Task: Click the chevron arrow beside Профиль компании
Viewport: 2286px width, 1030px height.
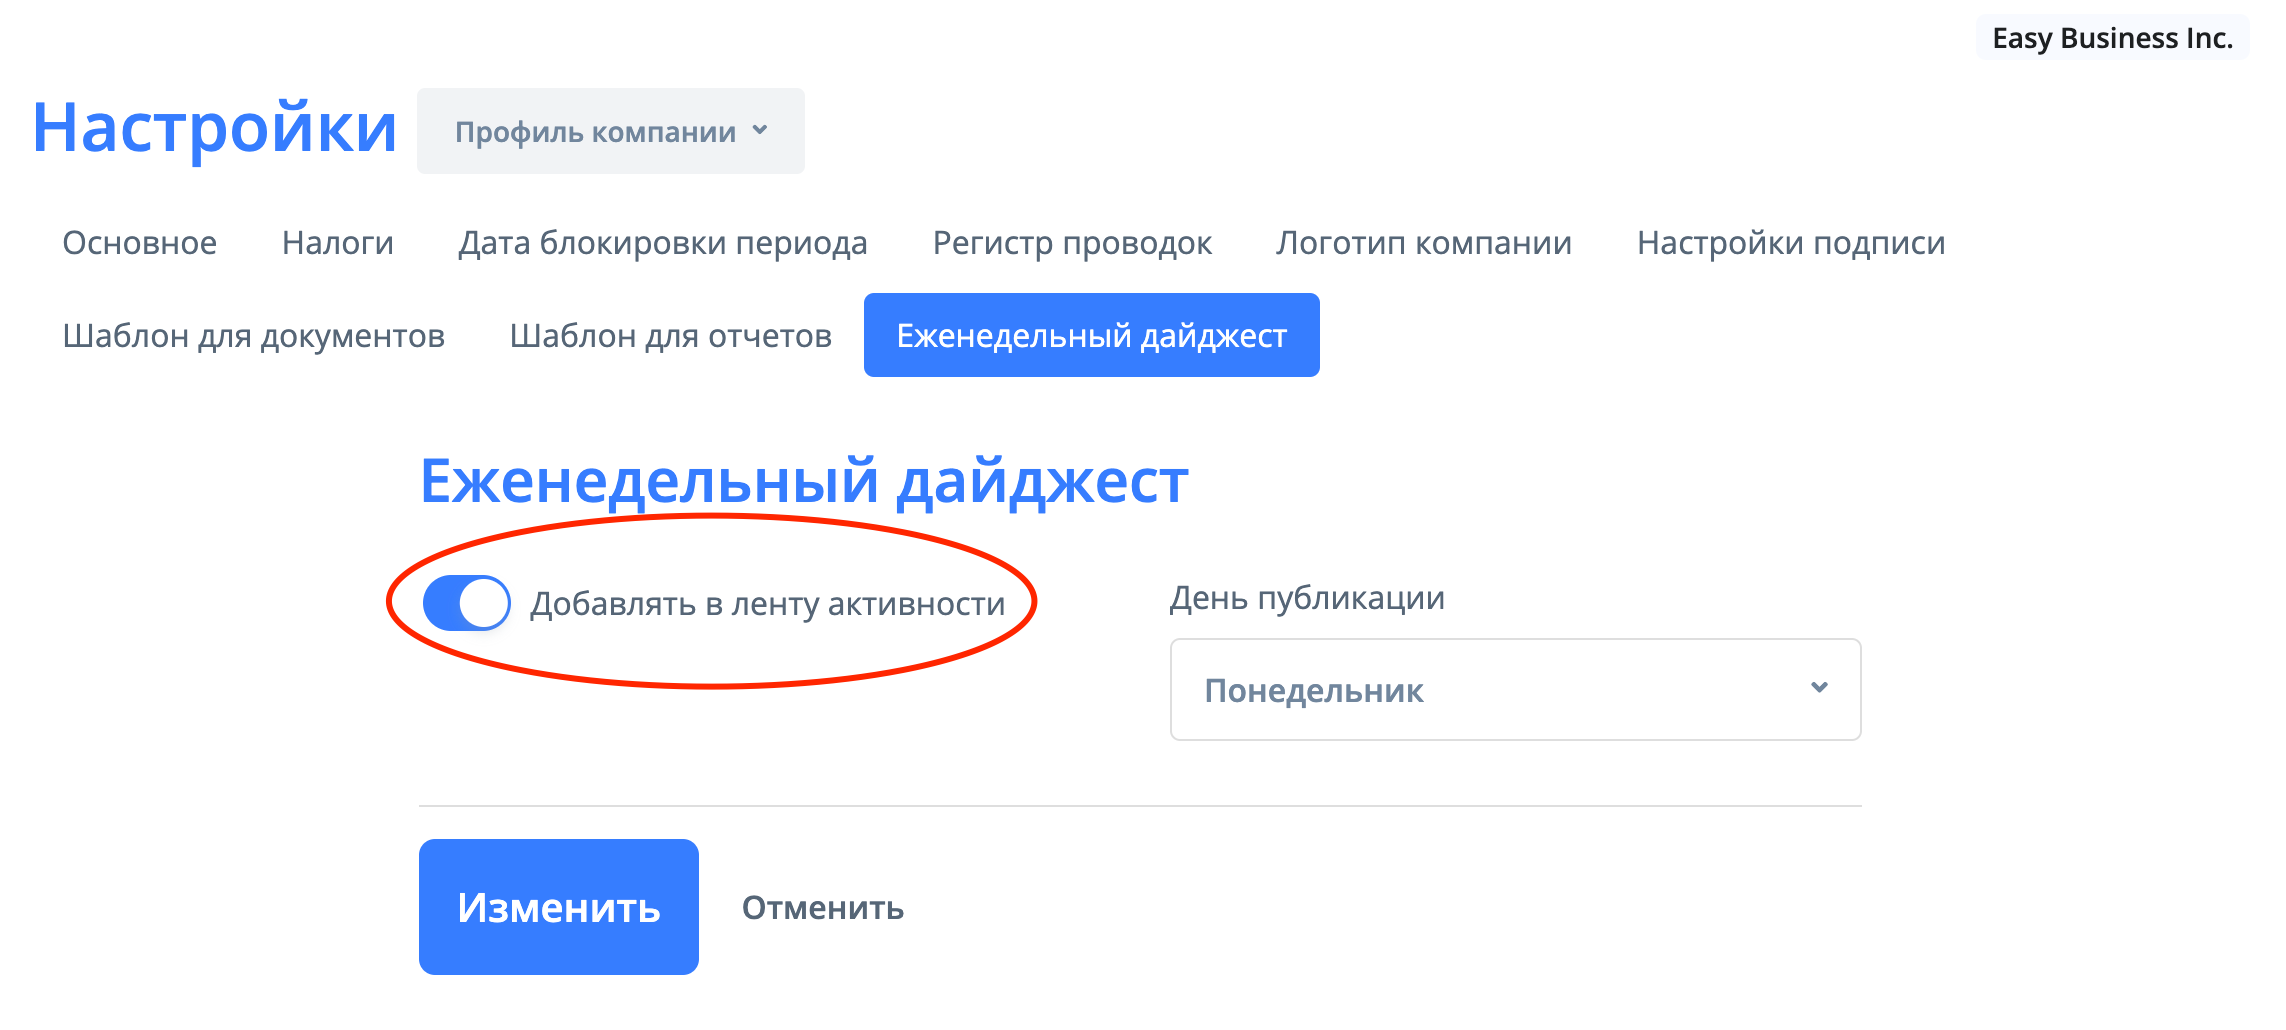Action: click(760, 130)
